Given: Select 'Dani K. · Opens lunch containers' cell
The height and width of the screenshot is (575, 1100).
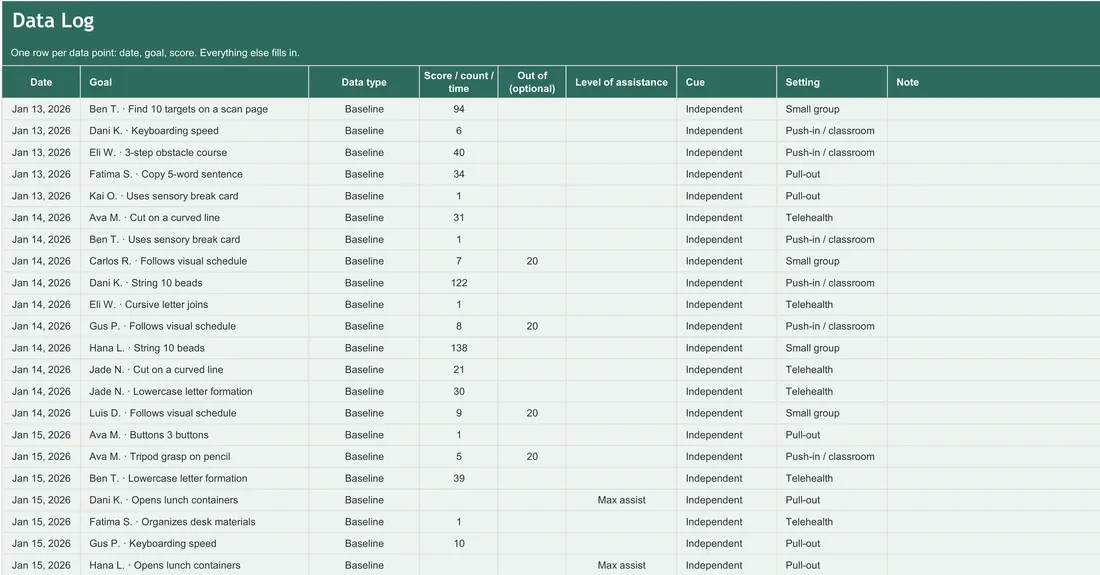Looking at the screenshot, I should pos(194,500).
